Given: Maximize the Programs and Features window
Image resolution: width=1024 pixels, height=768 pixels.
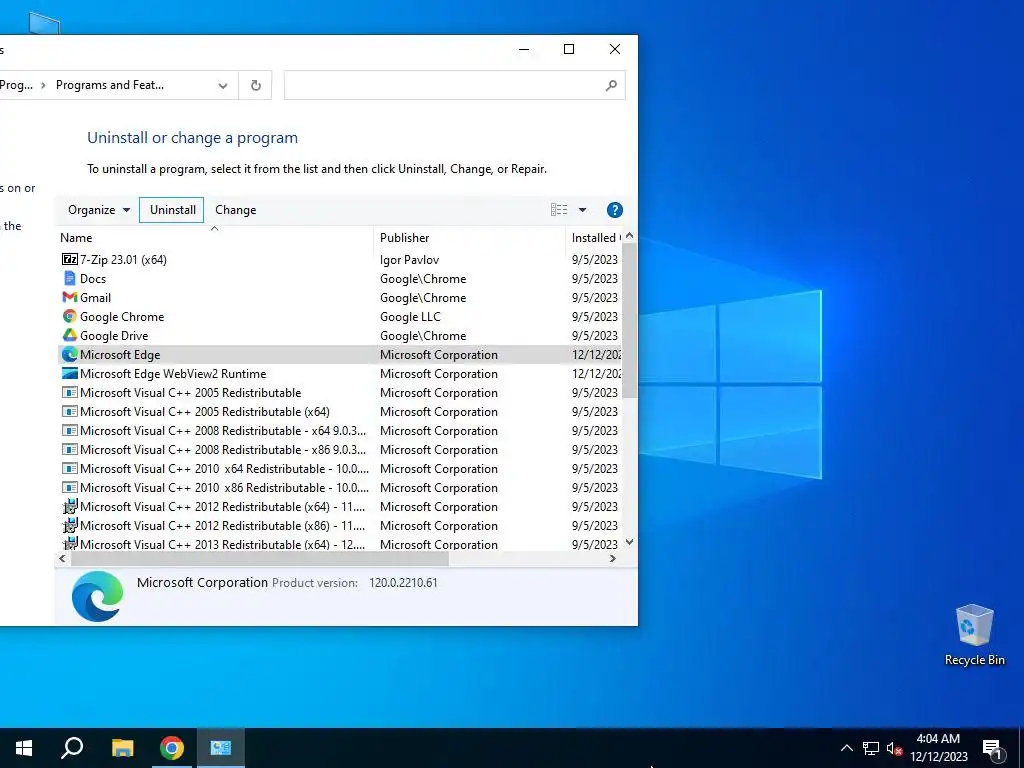Looking at the screenshot, I should click(569, 49).
